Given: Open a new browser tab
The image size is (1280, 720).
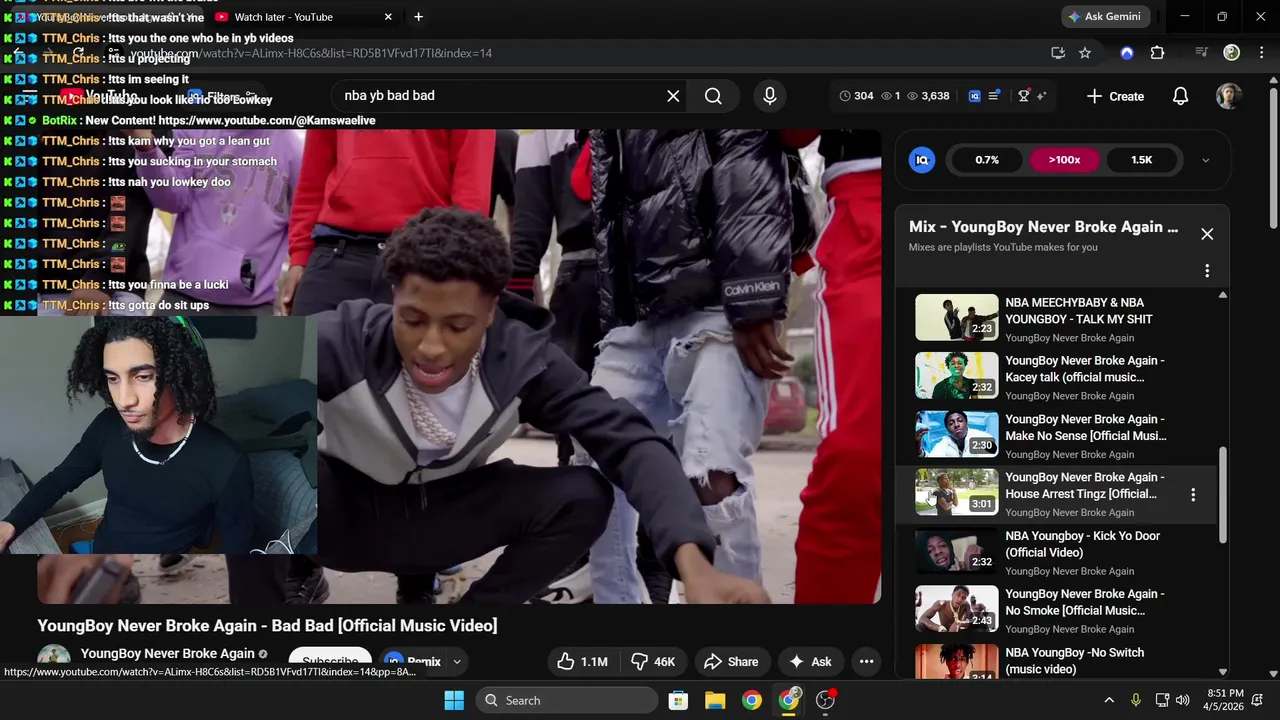Looking at the screenshot, I should pos(418,17).
